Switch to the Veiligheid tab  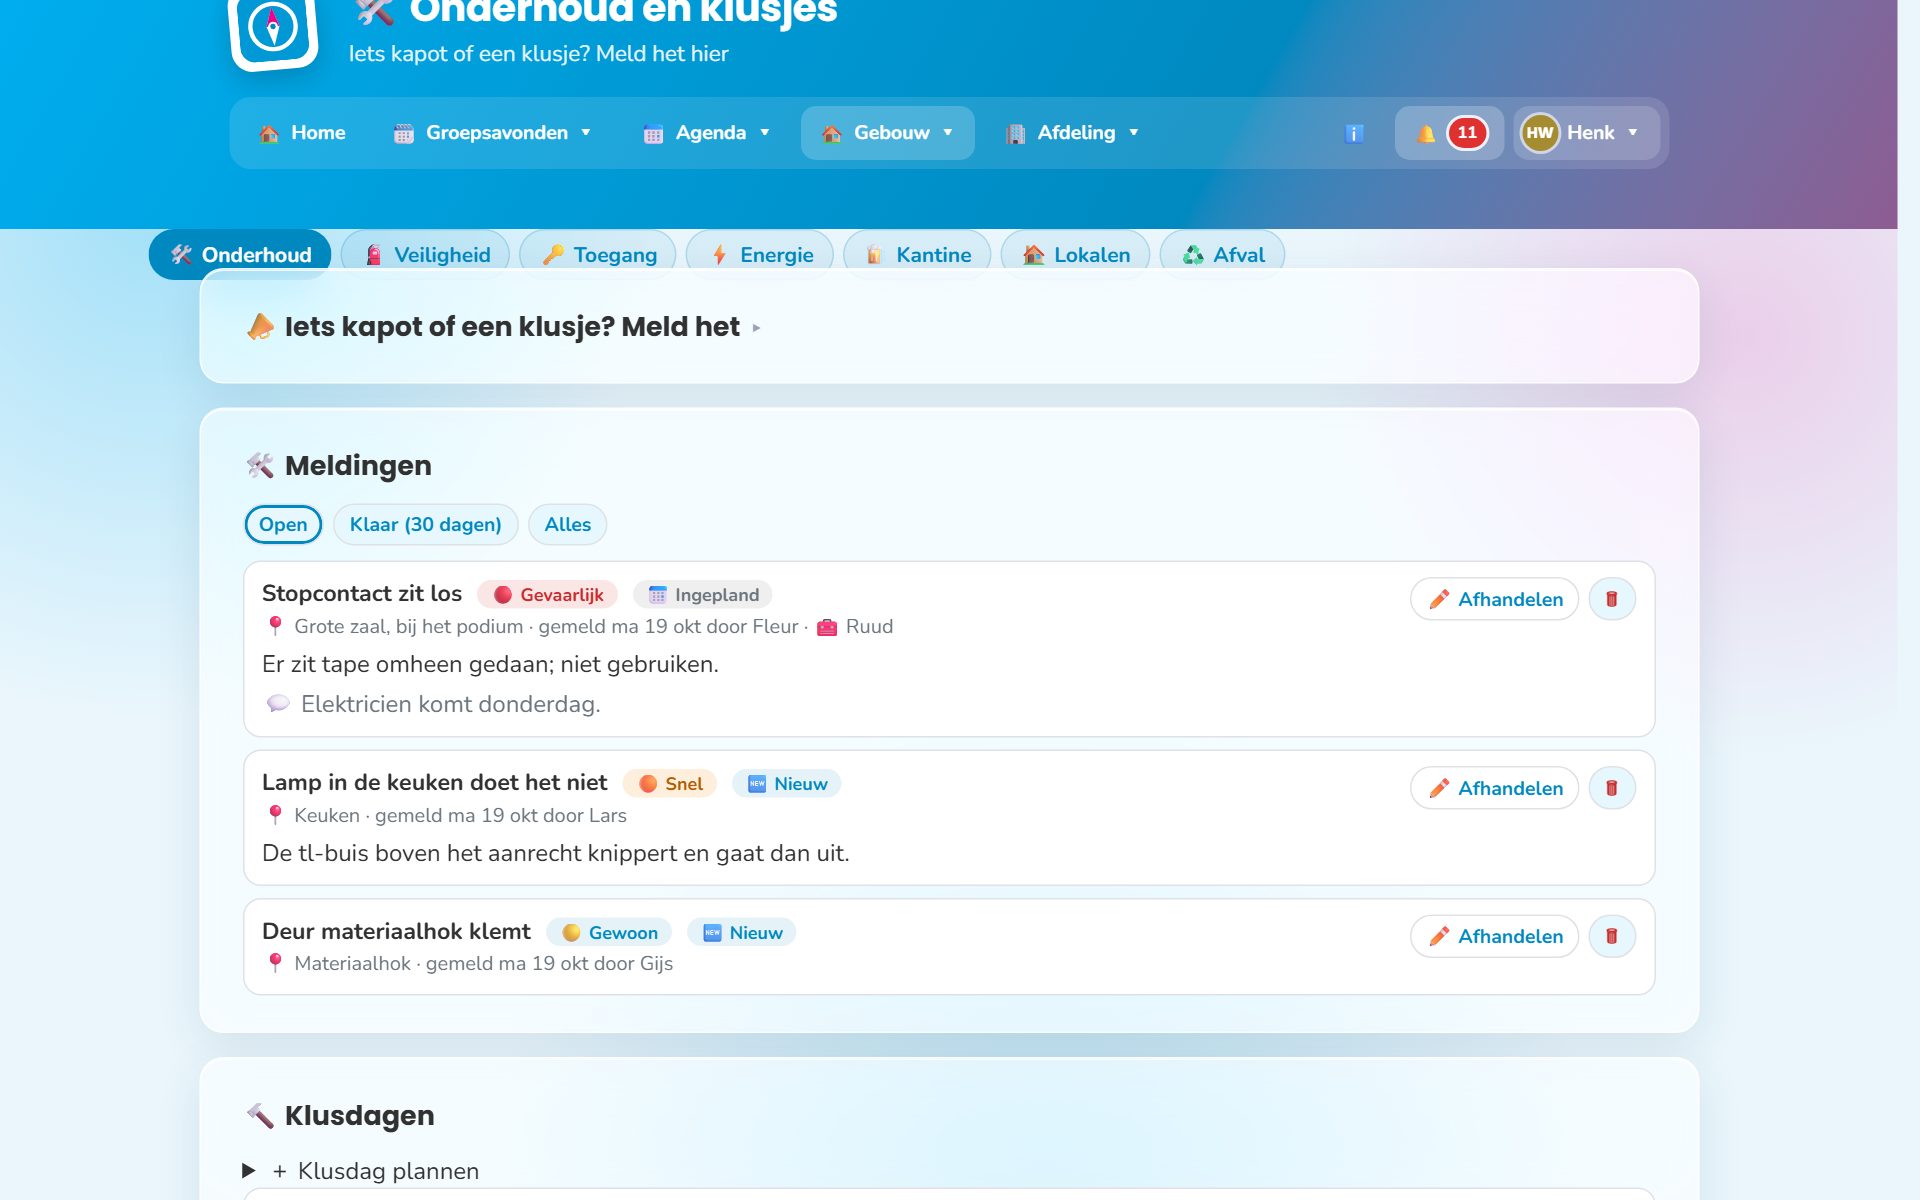[426, 255]
